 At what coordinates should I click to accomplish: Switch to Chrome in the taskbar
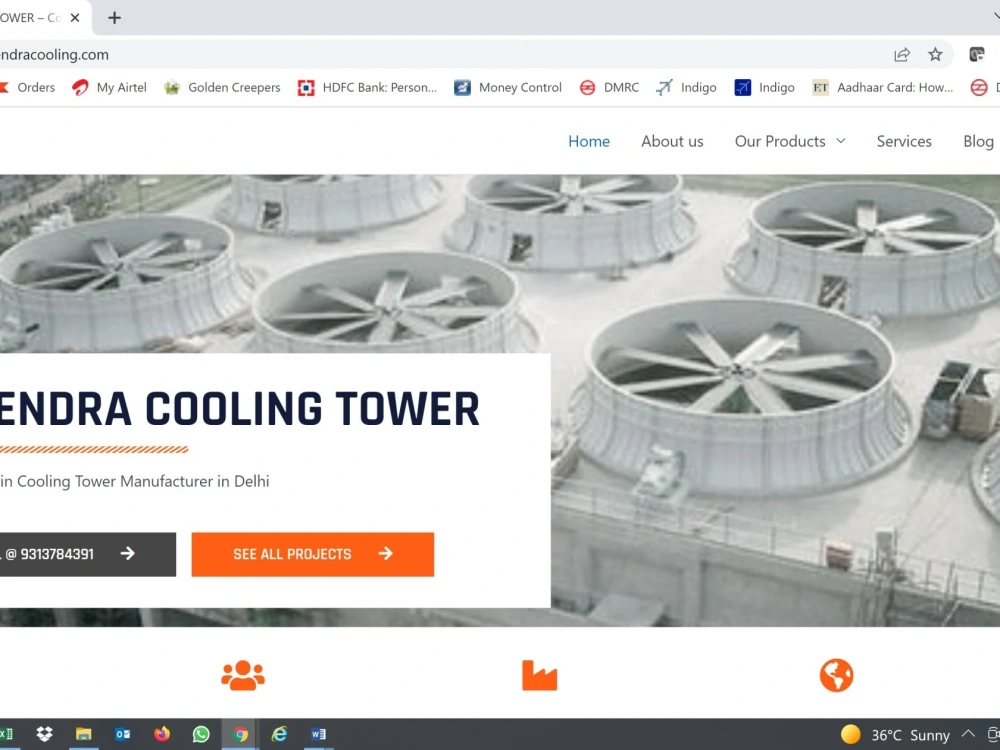point(240,734)
